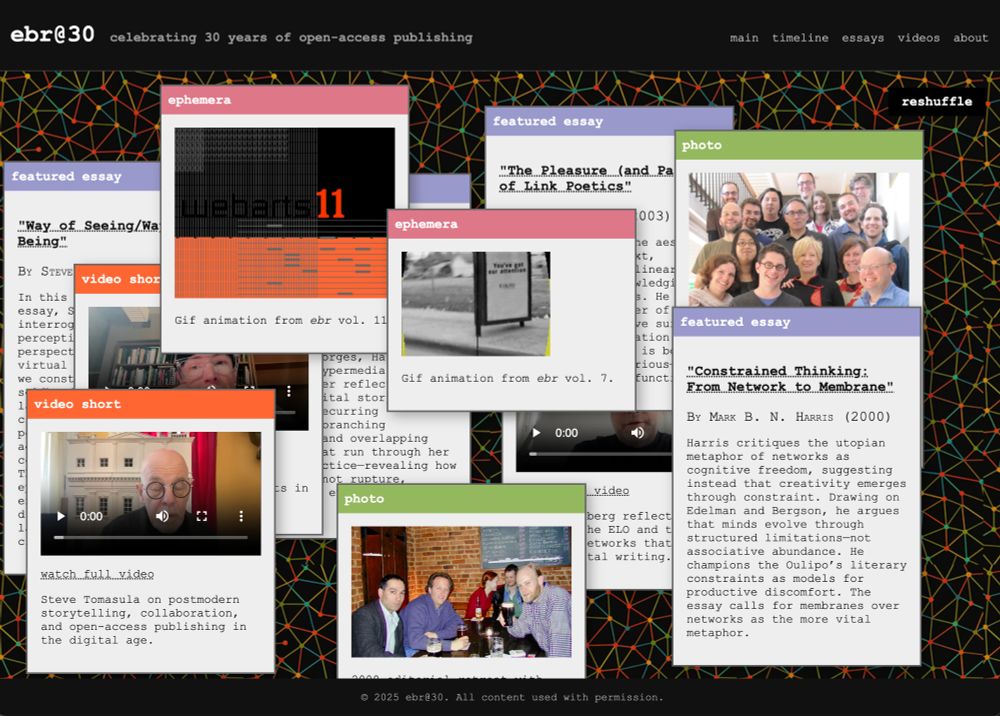Go to the main page

click(744, 38)
